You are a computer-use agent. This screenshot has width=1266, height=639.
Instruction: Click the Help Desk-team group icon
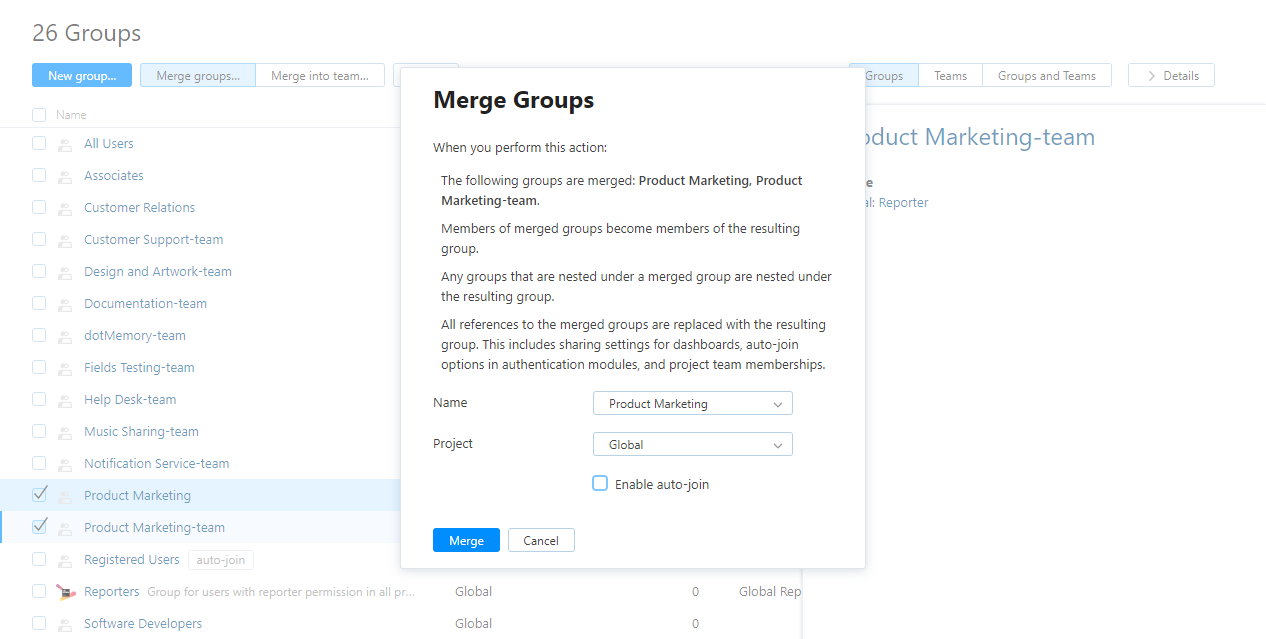pos(65,400)
